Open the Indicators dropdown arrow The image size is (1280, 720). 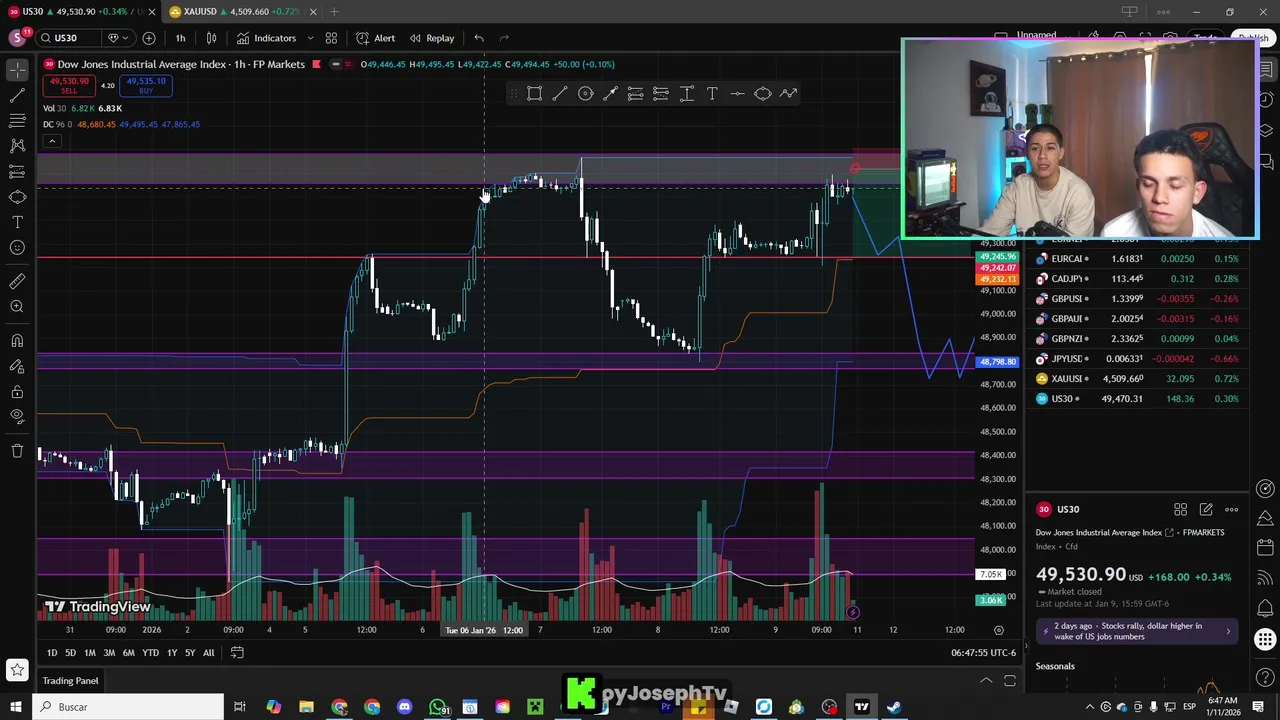[x=310, y=38]
